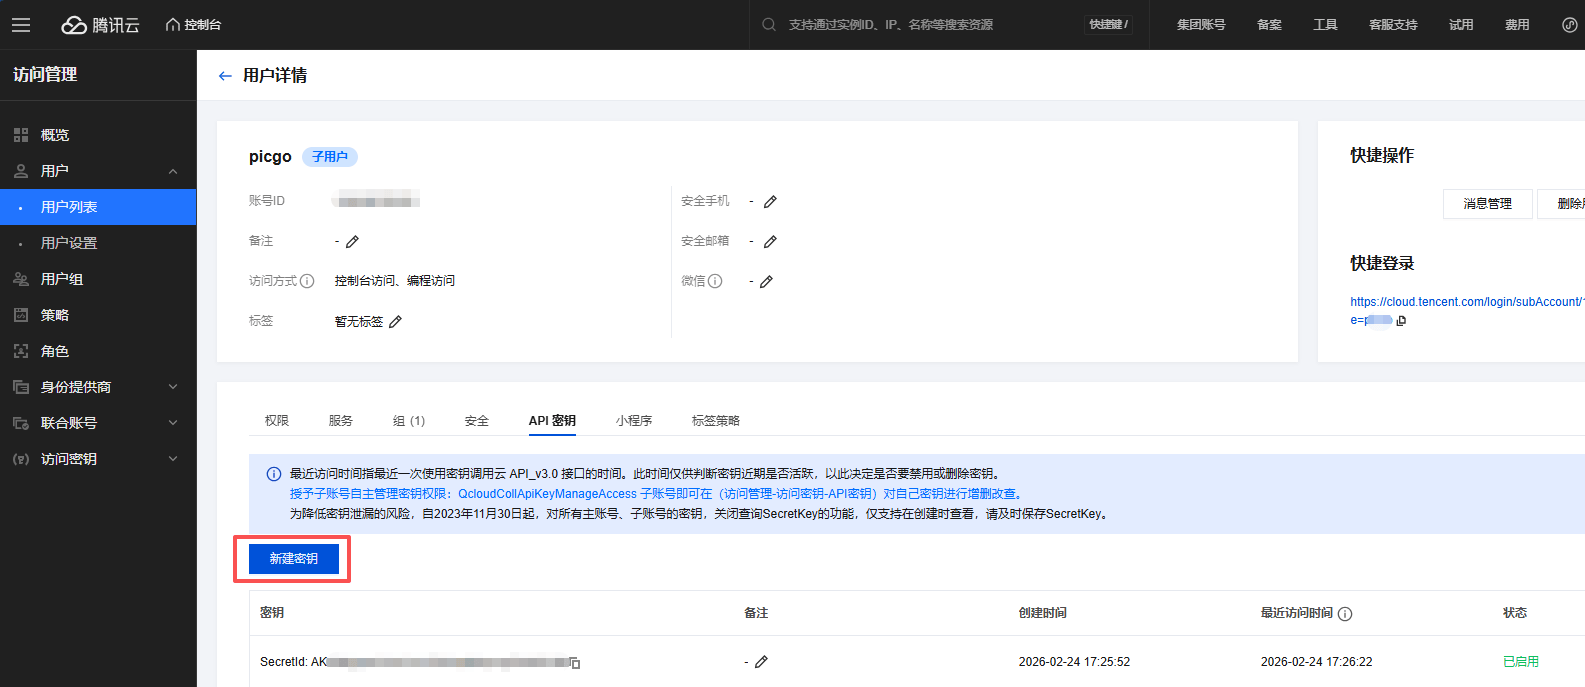The height and width of the screenshot is (687, 1585).
Task: Edit the 安全手机 pencil icon
Action: coord(770,202)
